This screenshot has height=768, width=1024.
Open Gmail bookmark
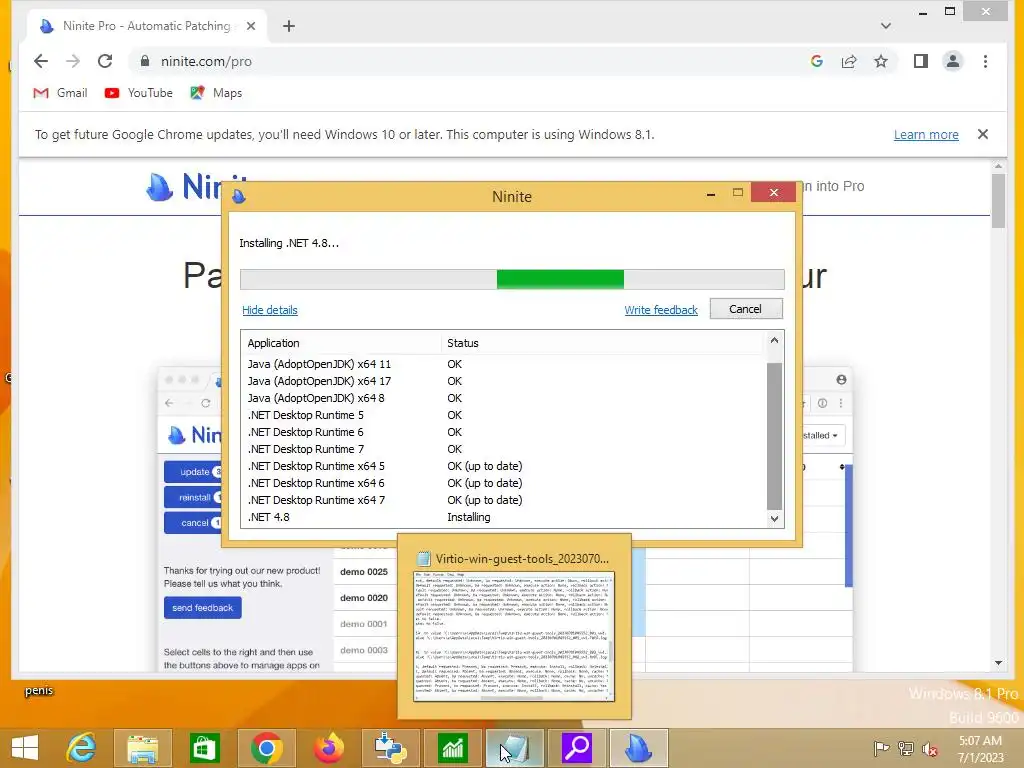coord(60,93)
